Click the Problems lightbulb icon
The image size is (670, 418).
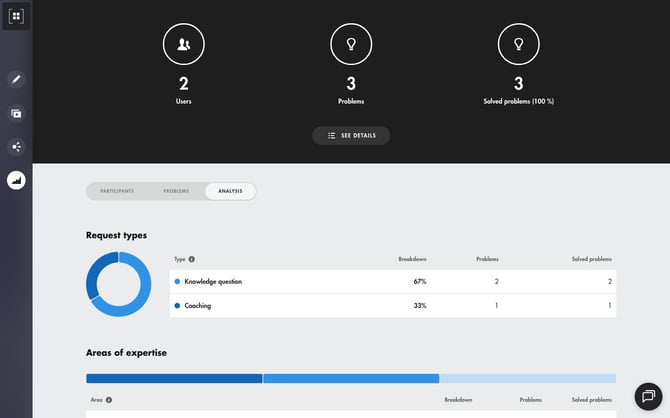351,44
